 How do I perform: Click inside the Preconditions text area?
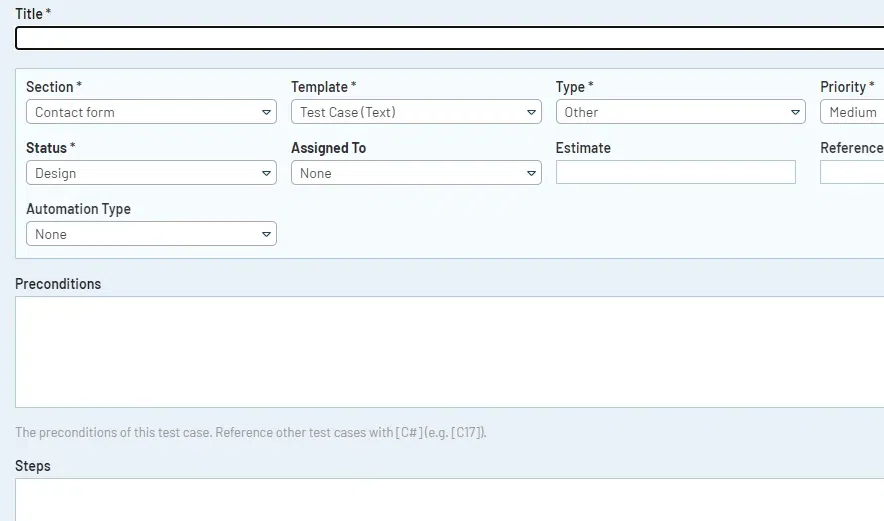[x=450, y=351]
